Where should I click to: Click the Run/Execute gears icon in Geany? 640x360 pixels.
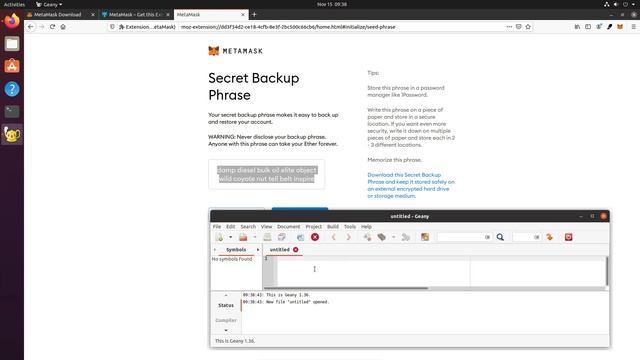click(x=406, y=237)
